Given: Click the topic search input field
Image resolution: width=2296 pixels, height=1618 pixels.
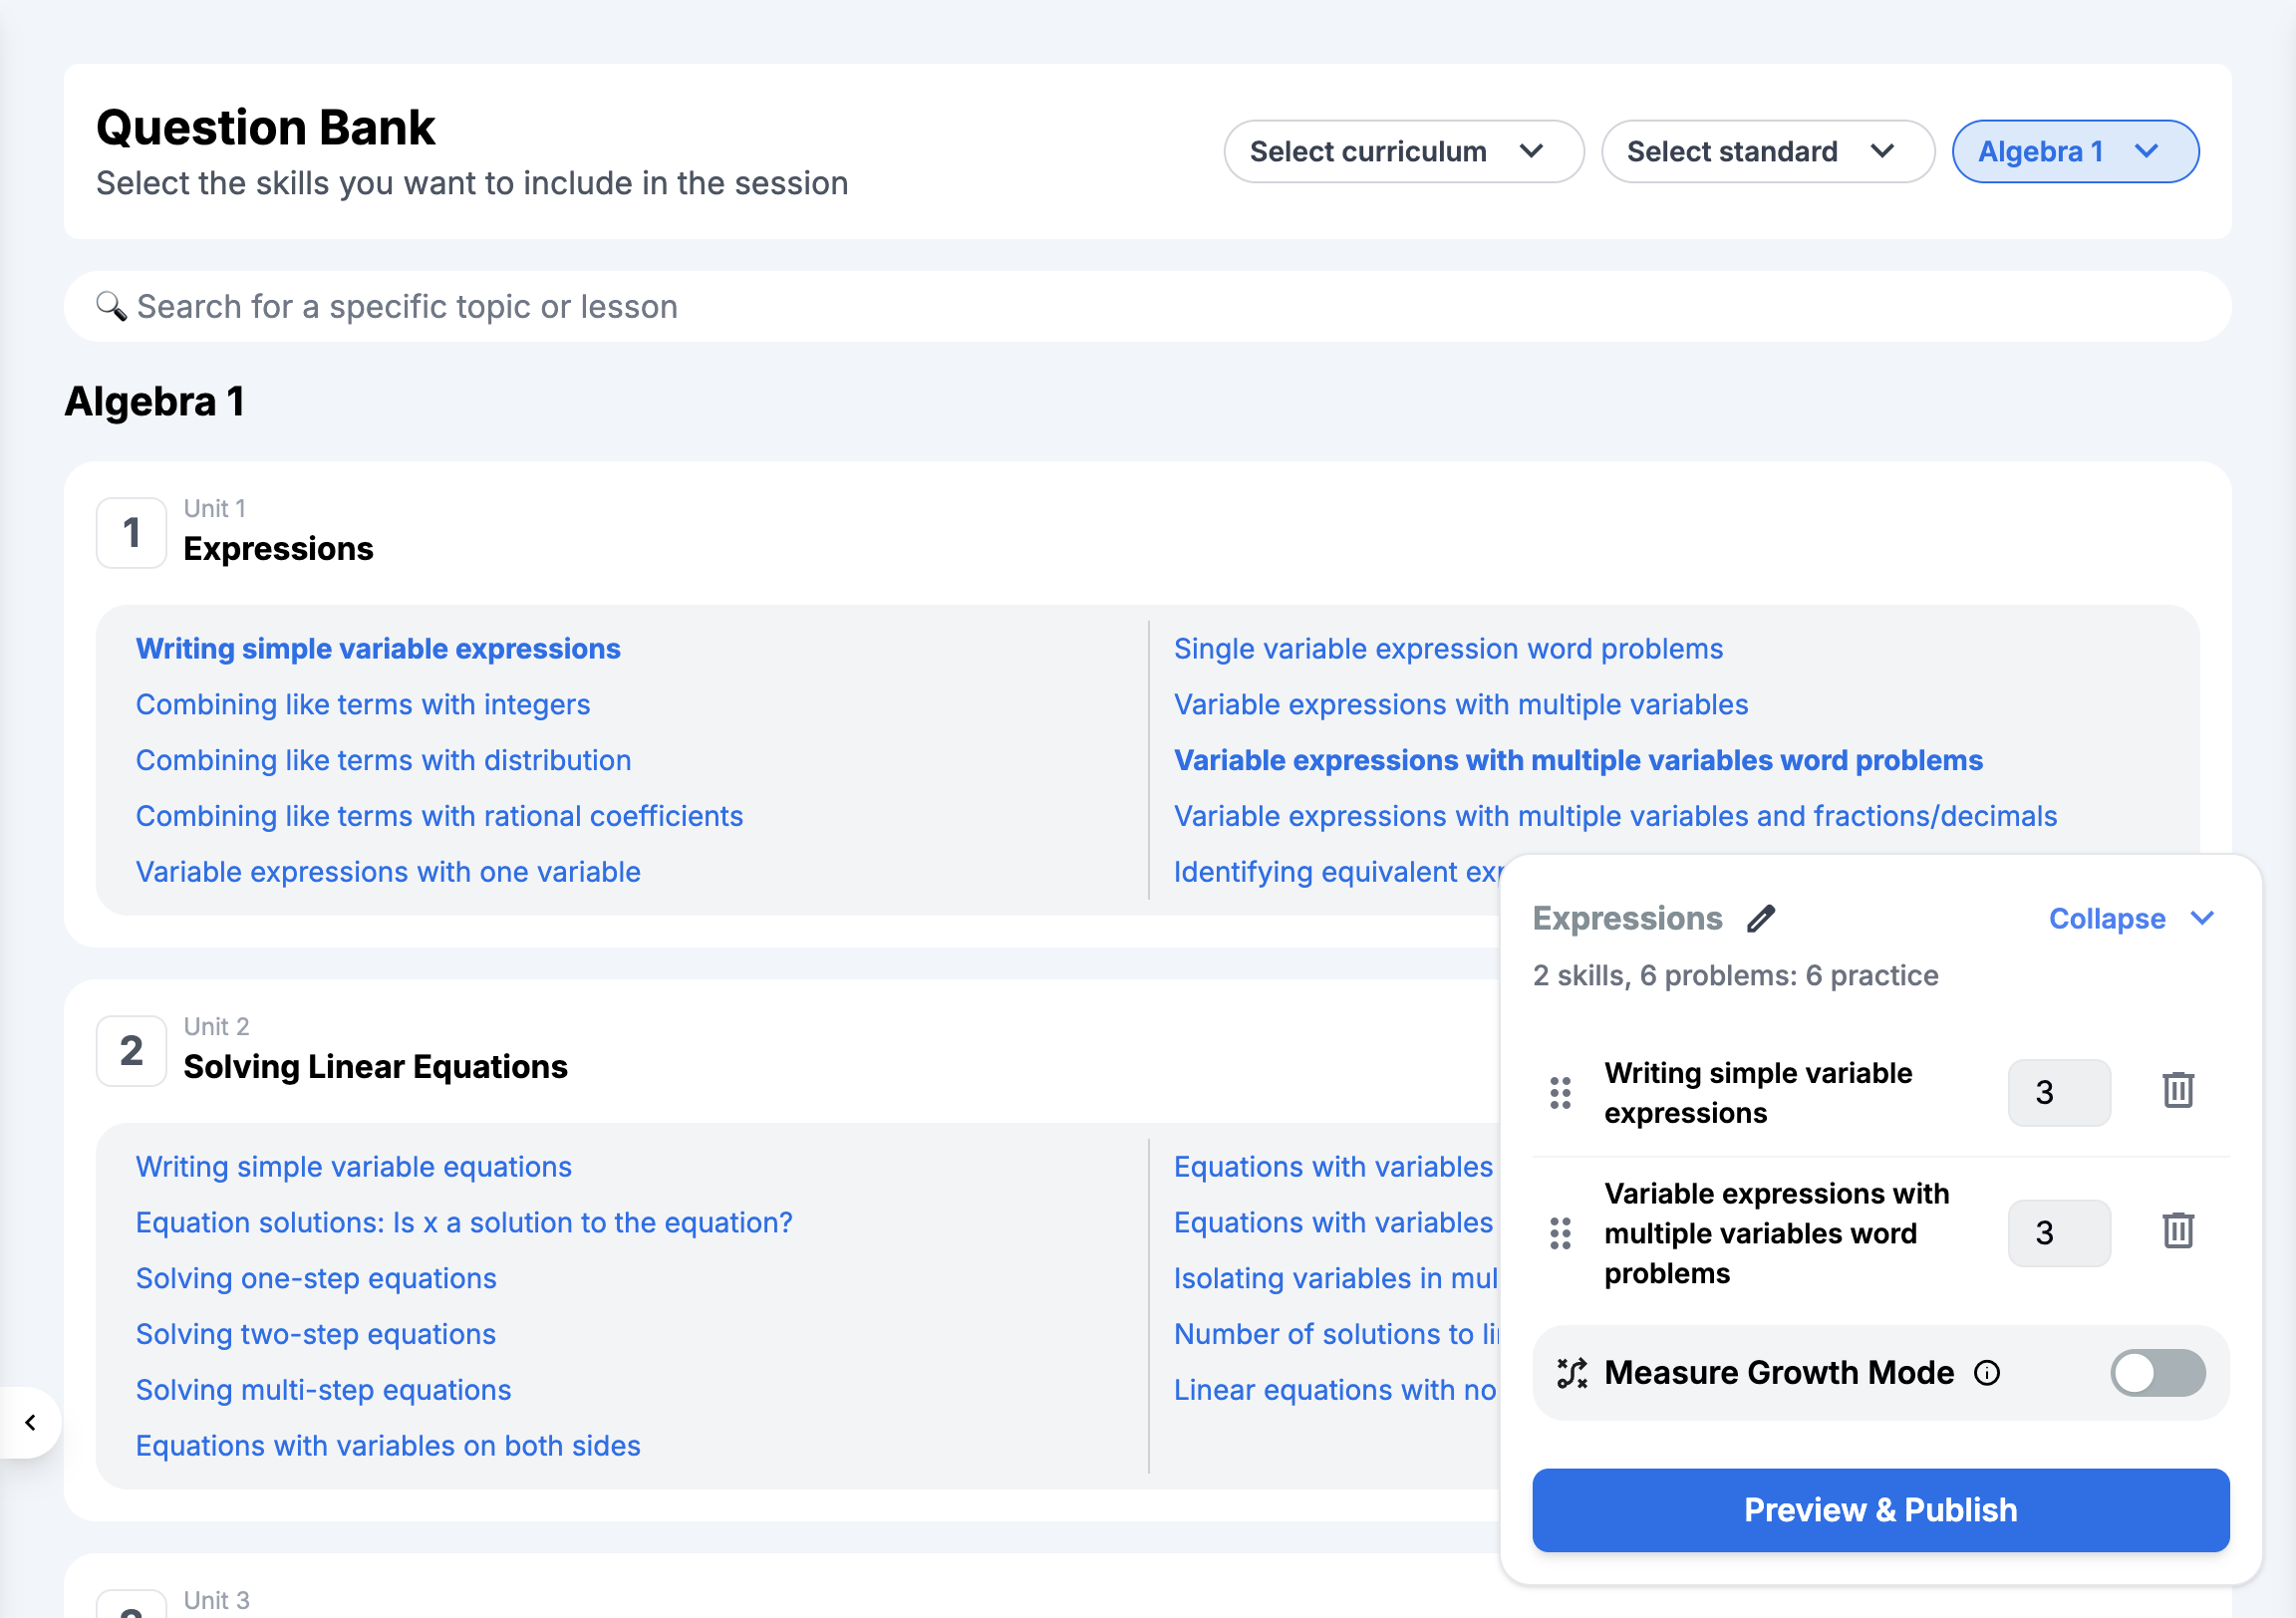Looking at the screenshot, I should tap(700, 306).
